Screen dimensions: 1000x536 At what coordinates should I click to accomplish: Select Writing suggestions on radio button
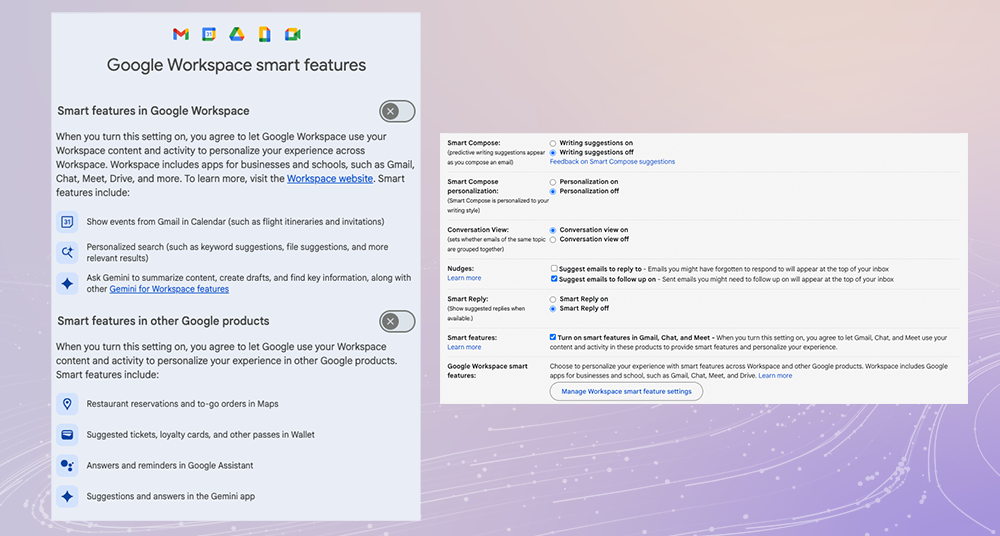554,143
